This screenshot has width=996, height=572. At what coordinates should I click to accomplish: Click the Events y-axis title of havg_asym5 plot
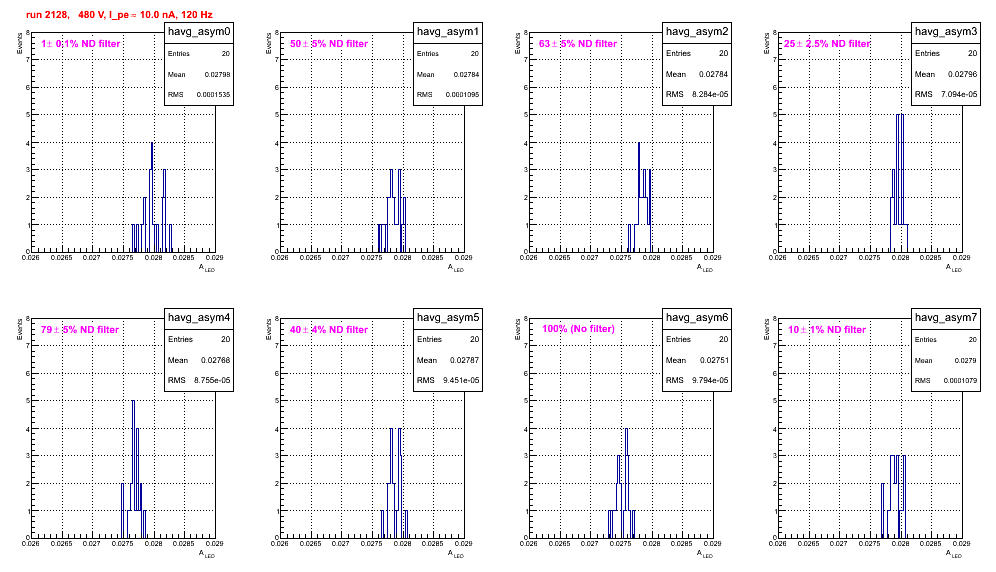pyautogui.click(x=268, y=329)
